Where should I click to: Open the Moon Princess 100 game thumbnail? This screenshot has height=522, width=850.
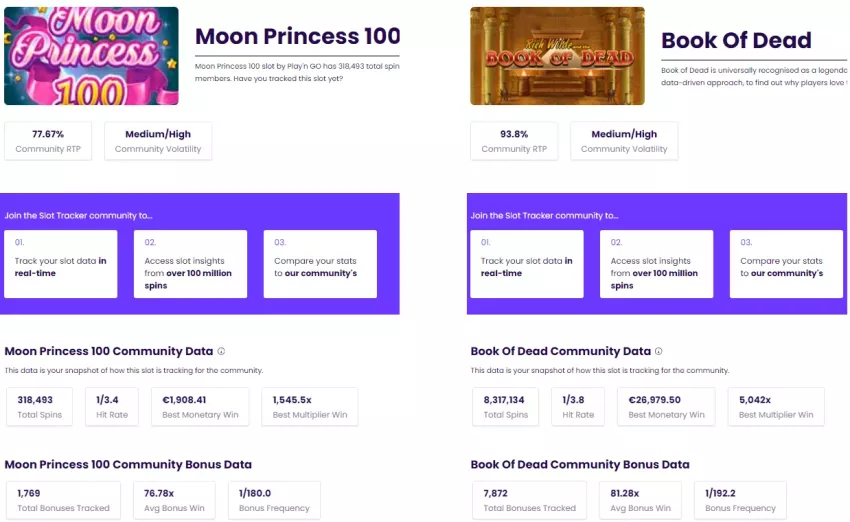coord(91,56)
